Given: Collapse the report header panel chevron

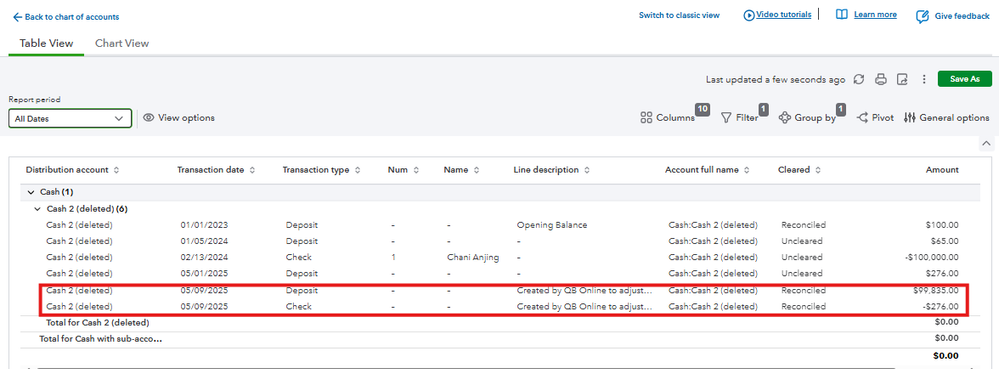Looking at the screenshot, I should coord(986,143).
